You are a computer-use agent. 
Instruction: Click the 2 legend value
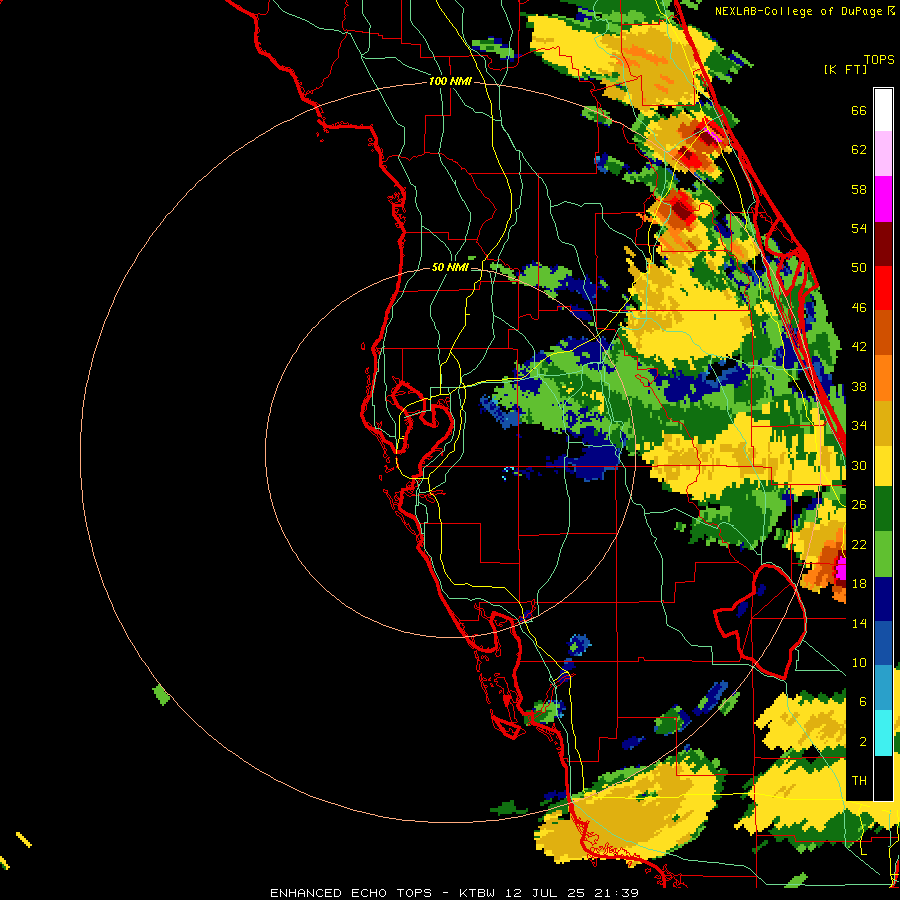(862, 742)
